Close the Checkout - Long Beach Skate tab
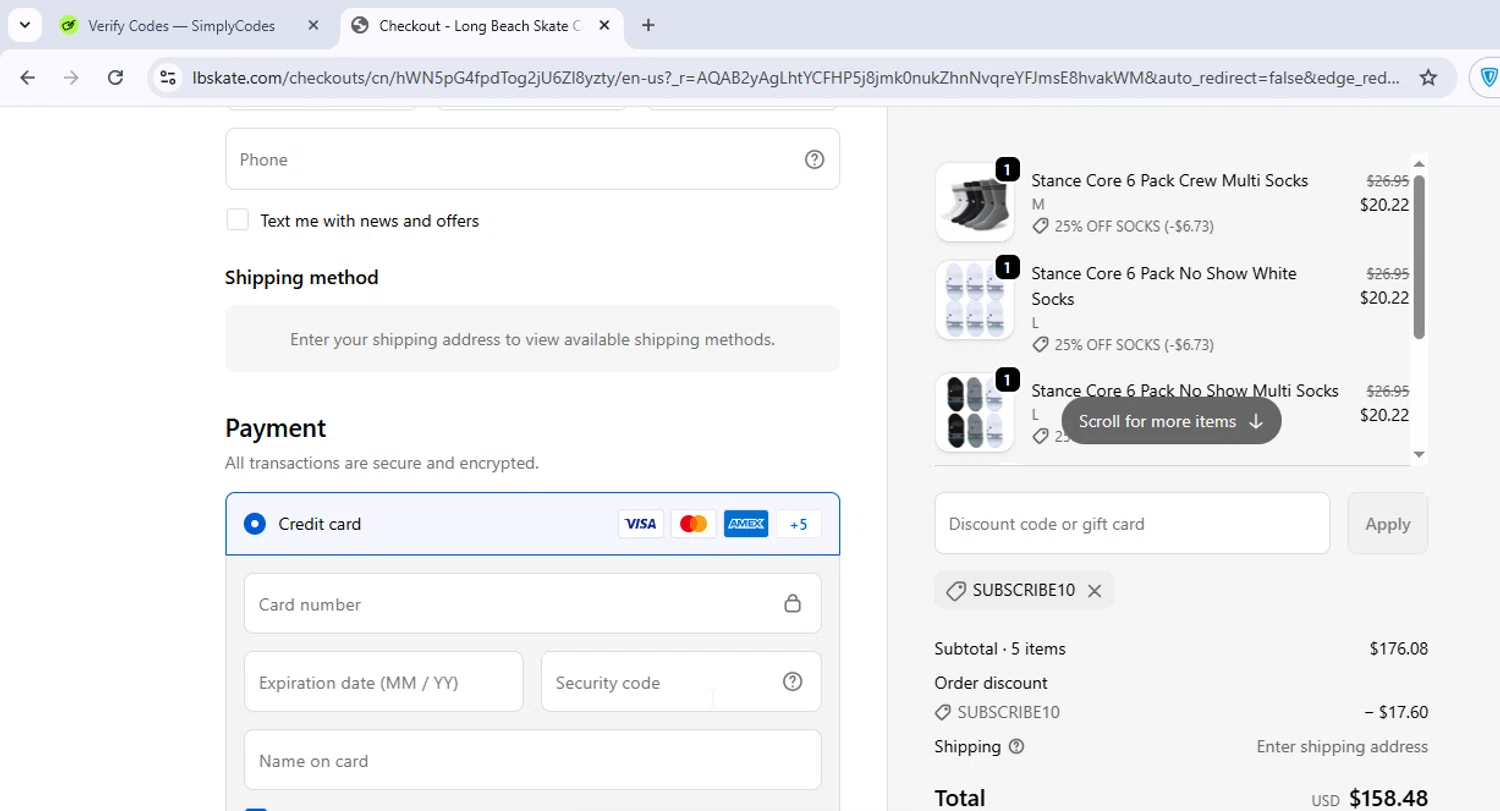The width and height of the screenshot is (1500, 811). click(x=604, y=26)
